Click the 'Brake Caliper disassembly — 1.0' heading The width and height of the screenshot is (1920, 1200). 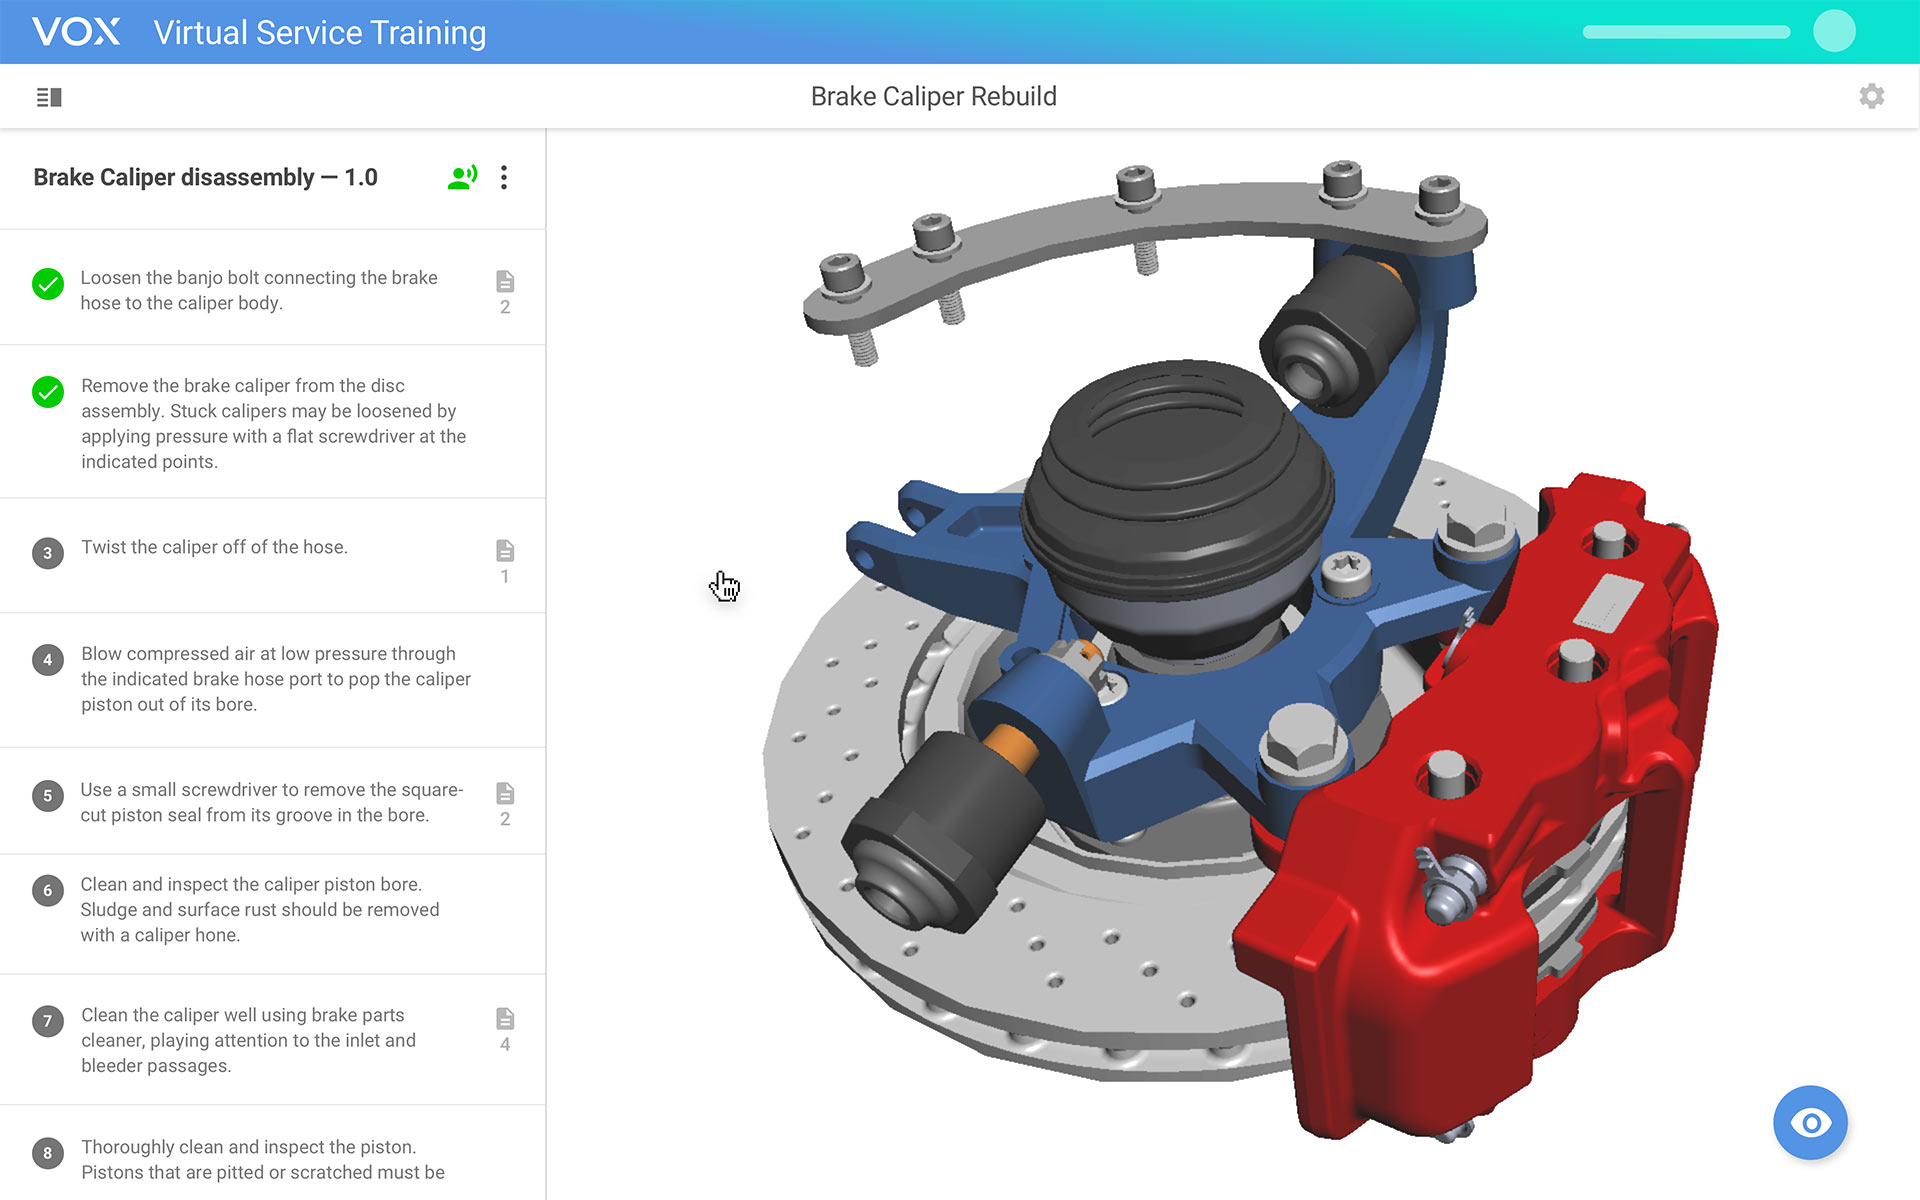coord(205,177)
